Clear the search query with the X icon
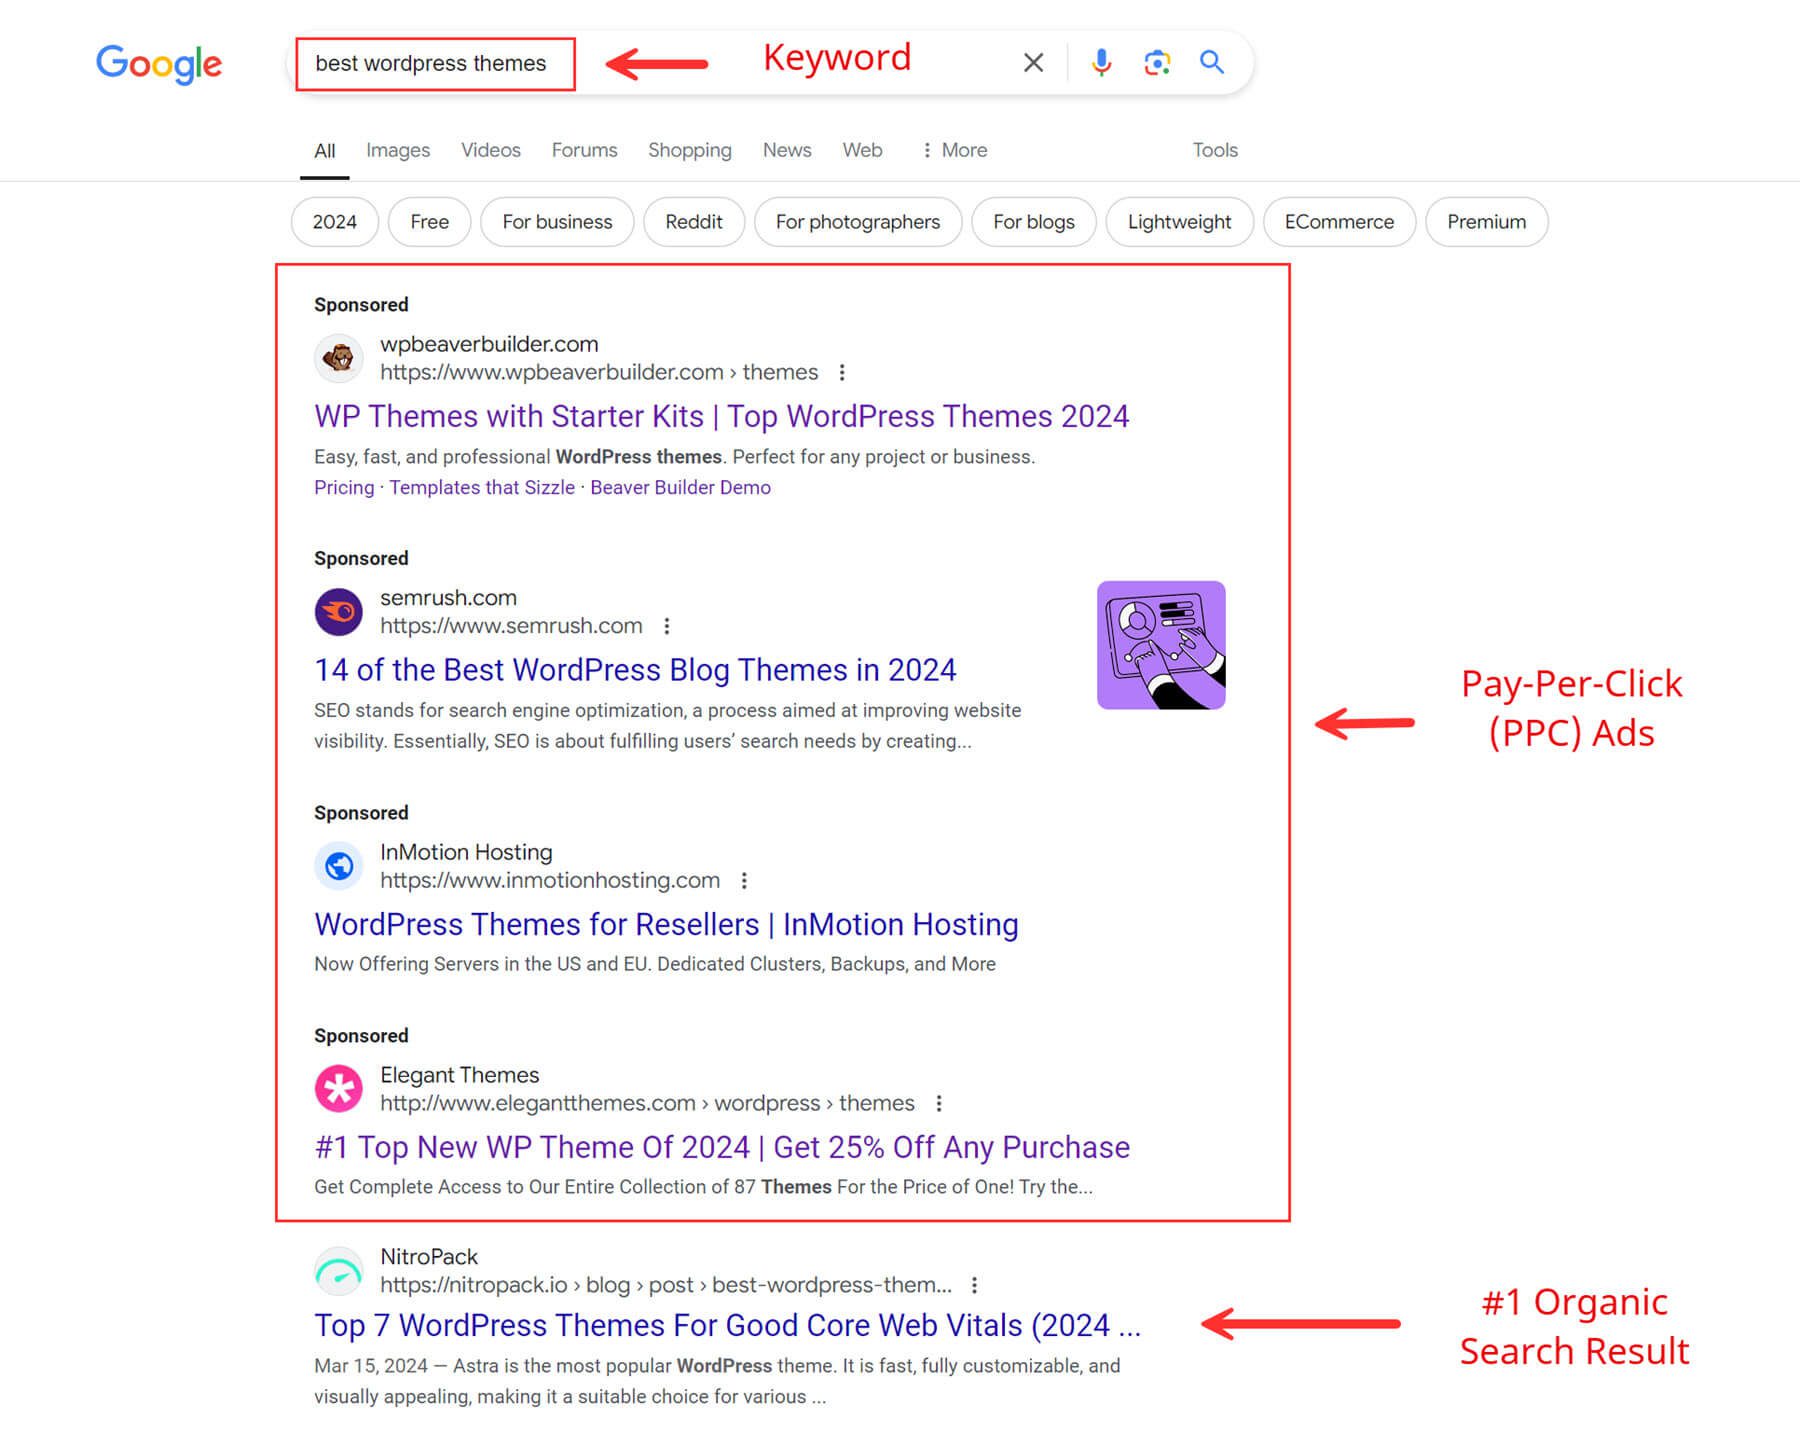The height and width of the screenshot is (1434, 1800). pos(1032,62)
